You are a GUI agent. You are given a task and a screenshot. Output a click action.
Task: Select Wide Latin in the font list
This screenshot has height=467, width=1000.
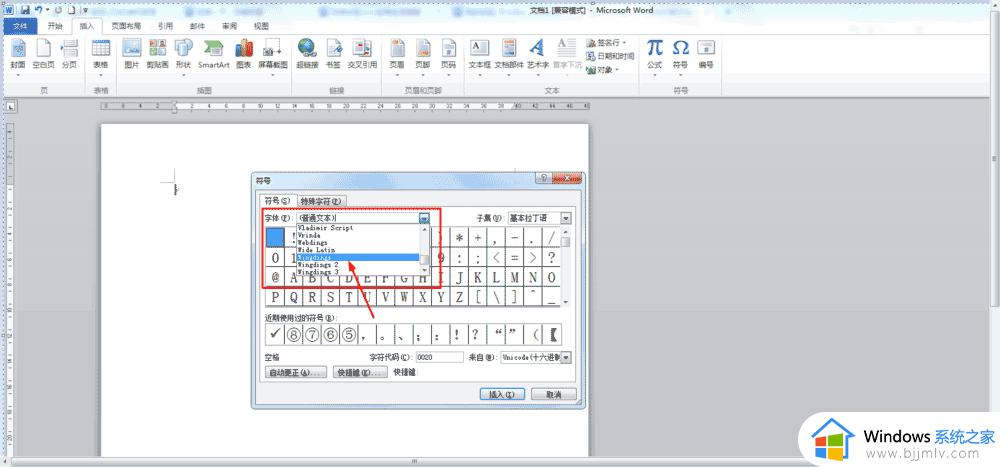click(x=357, y=249)
